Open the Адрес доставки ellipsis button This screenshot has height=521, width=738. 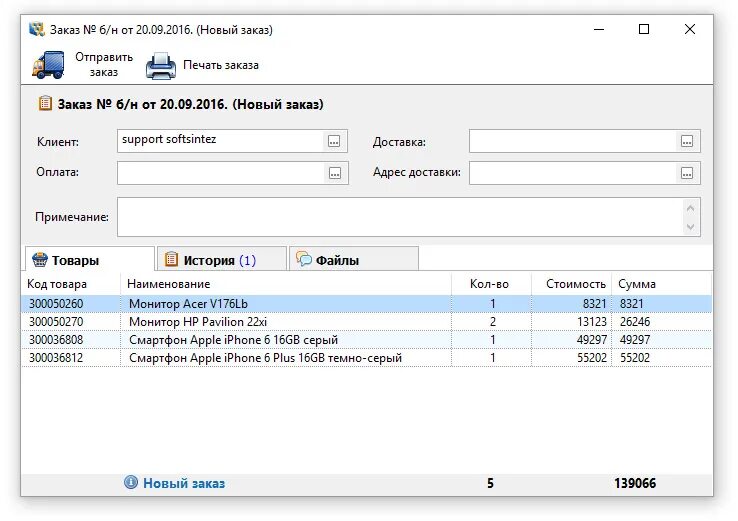click(687, 173)
